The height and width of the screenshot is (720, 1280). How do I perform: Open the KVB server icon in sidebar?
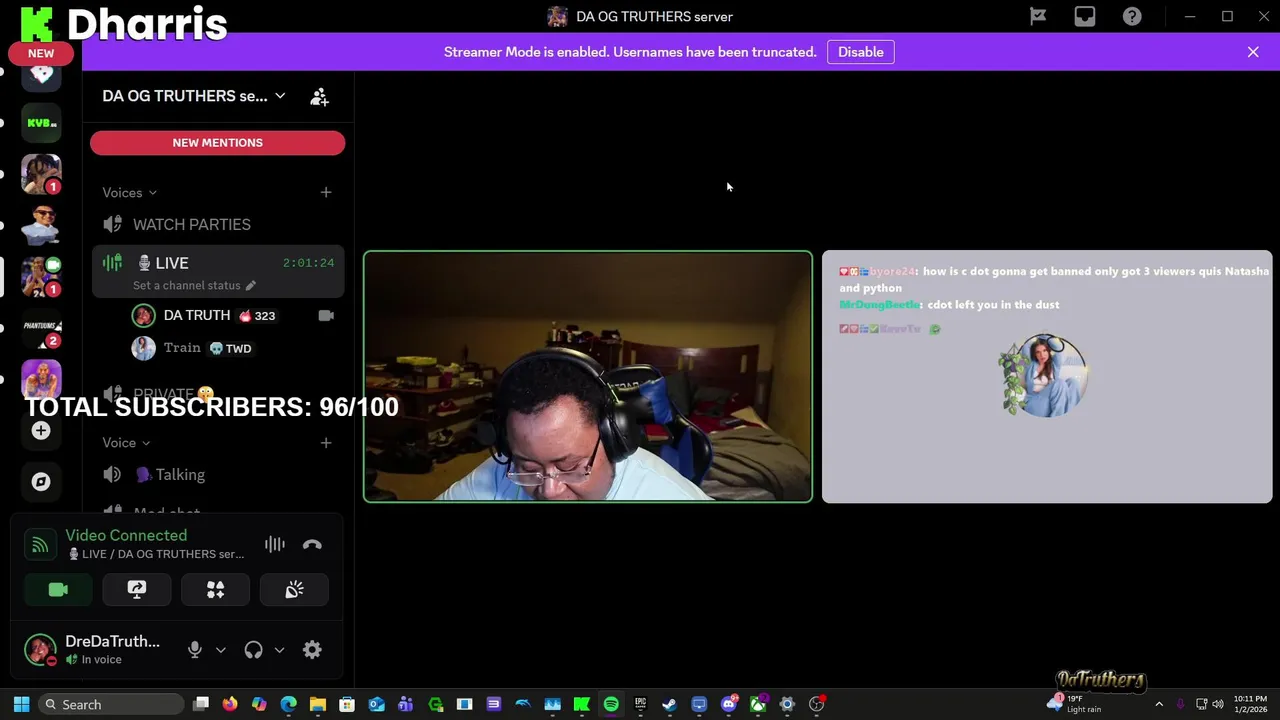41,123
